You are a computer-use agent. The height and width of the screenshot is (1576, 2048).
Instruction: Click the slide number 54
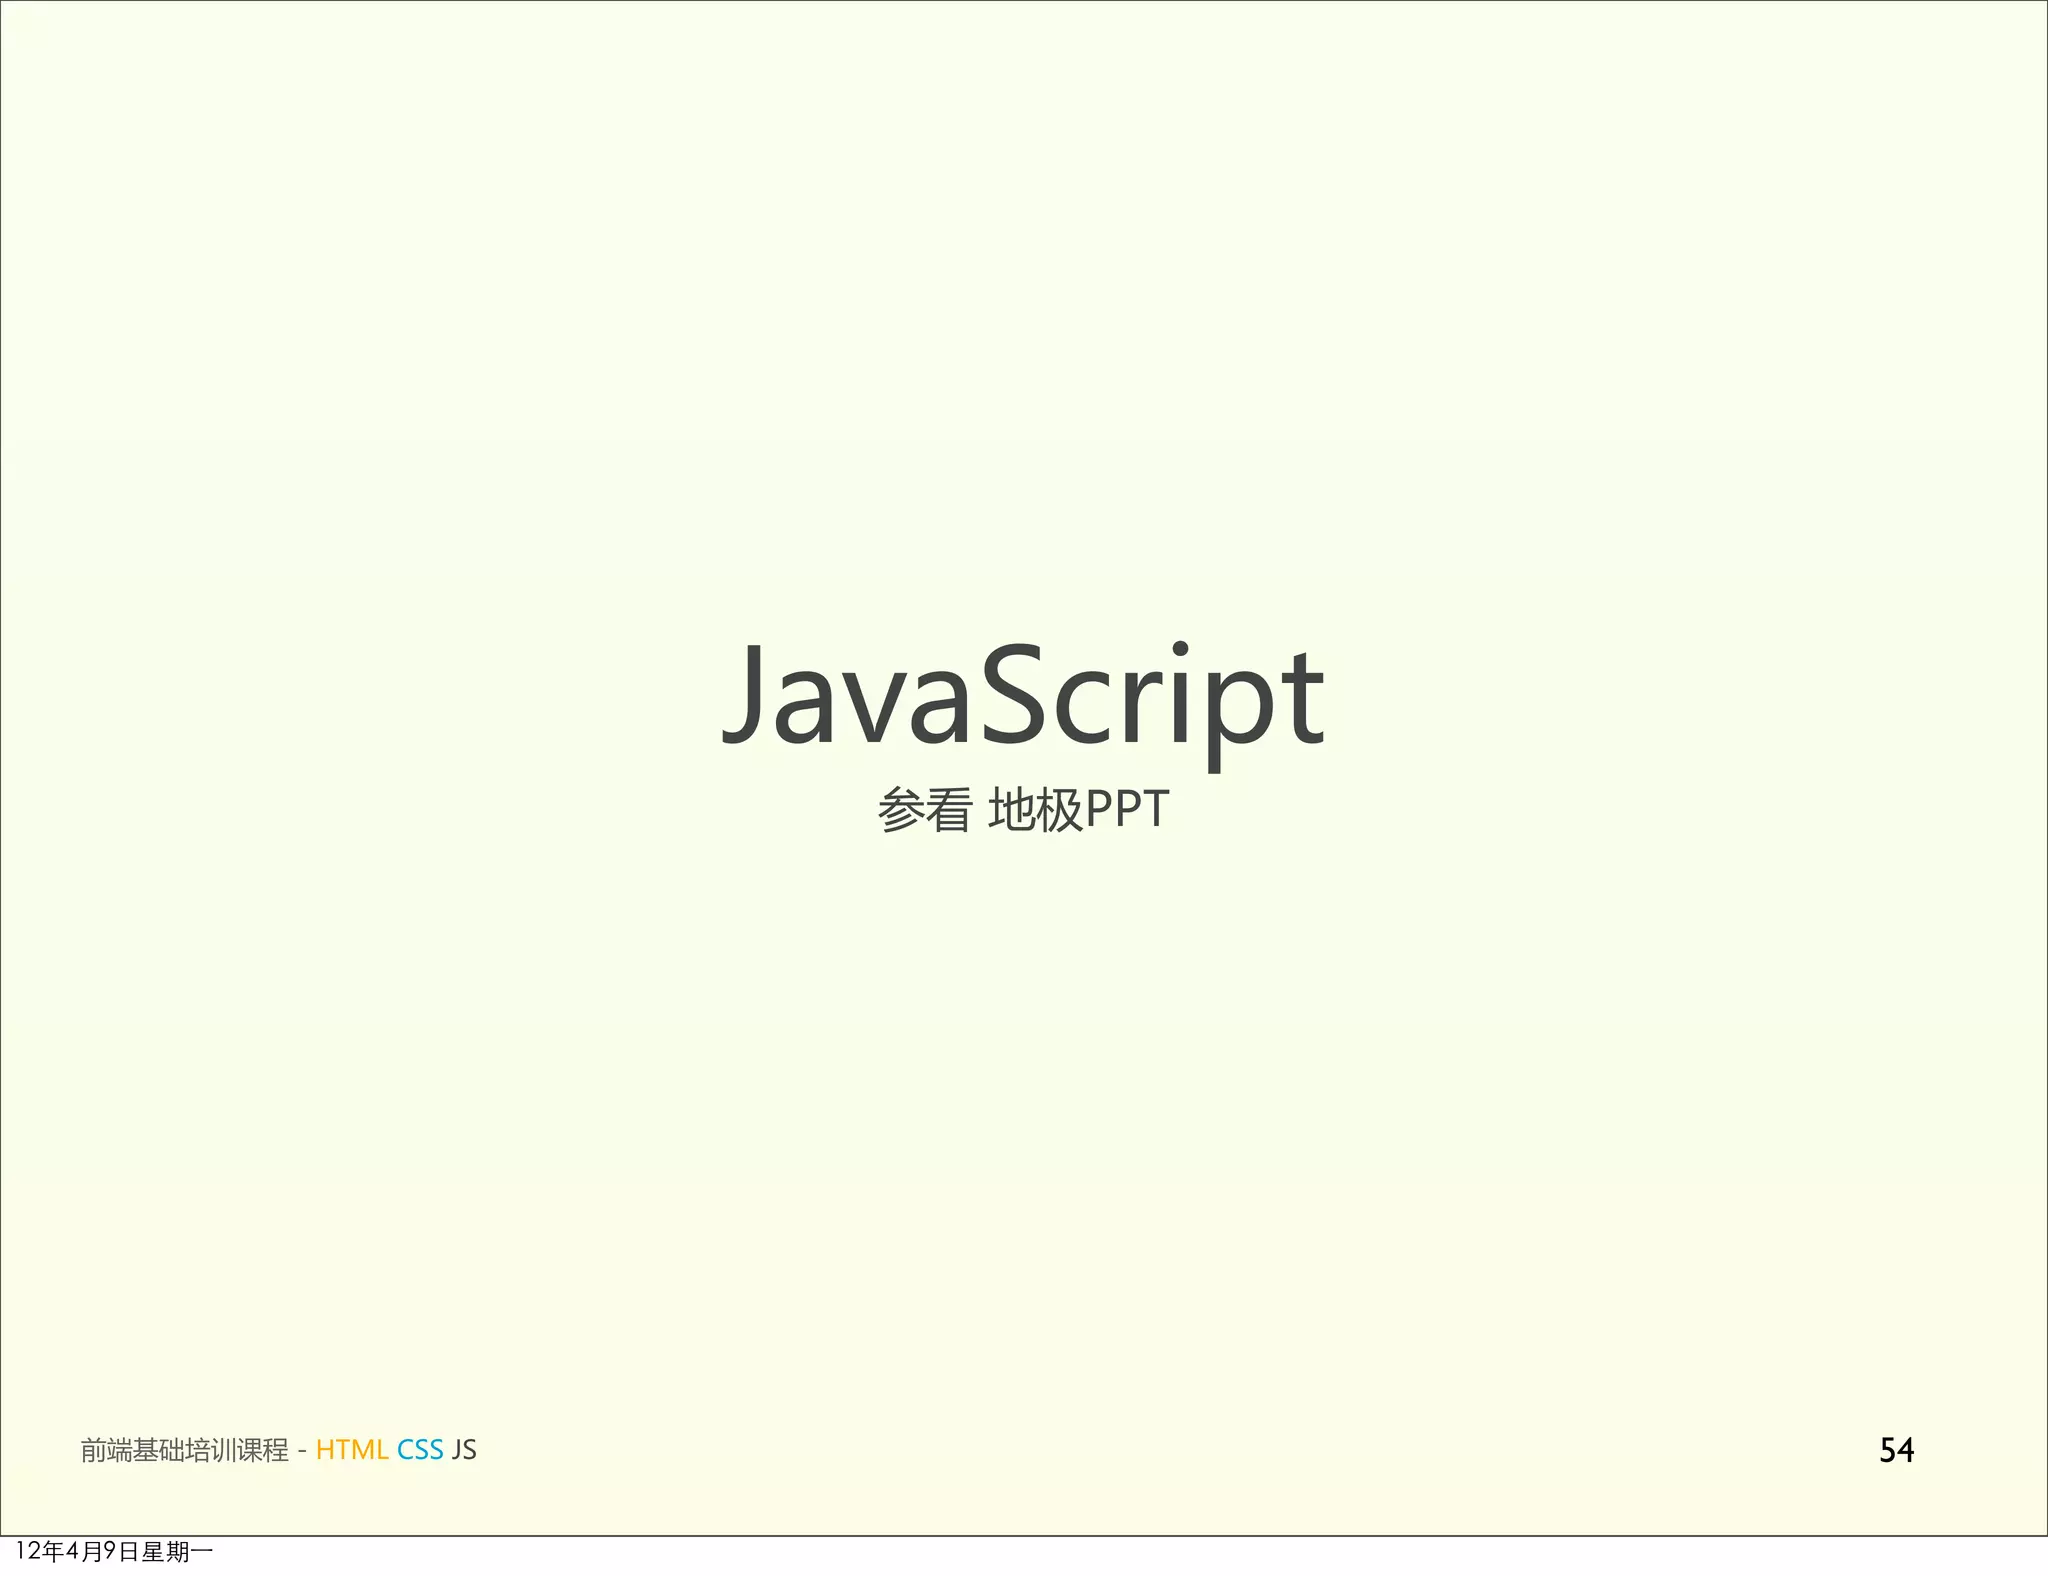pos(1897,1450)
